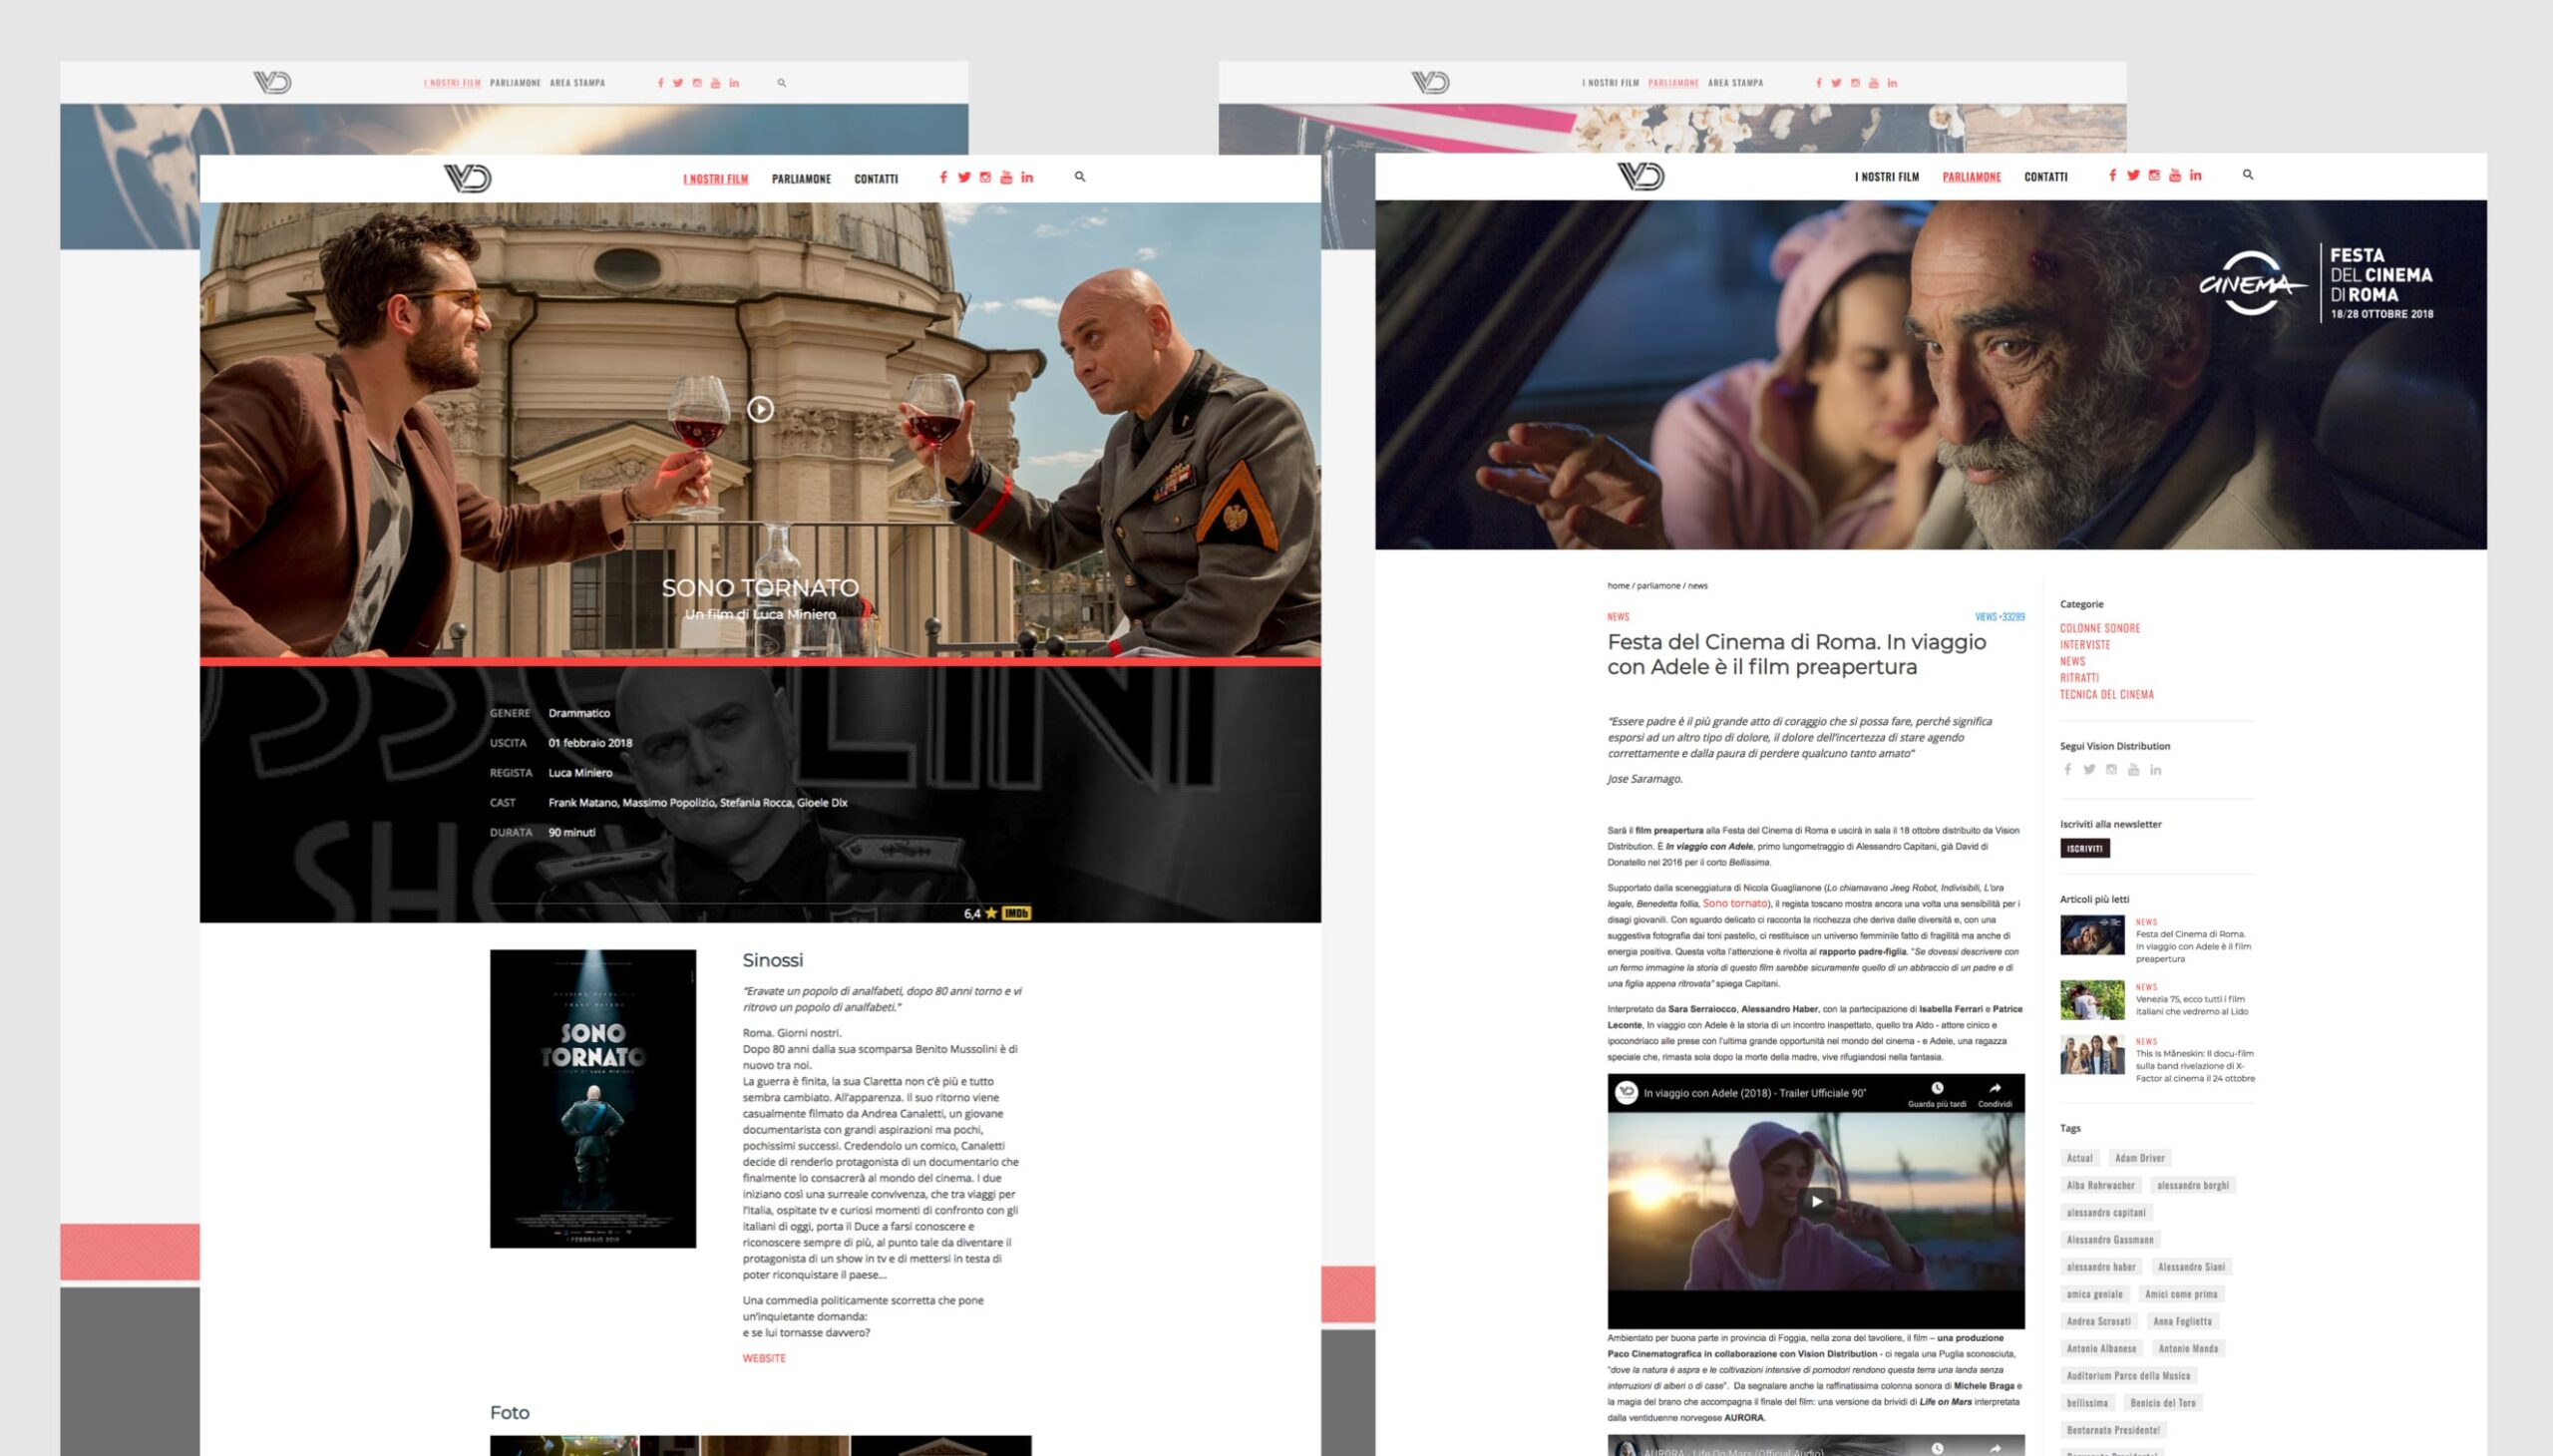Click the Benicio del Toro tag
Screen dimensions: 2553x1456
click(2163, 1403)
